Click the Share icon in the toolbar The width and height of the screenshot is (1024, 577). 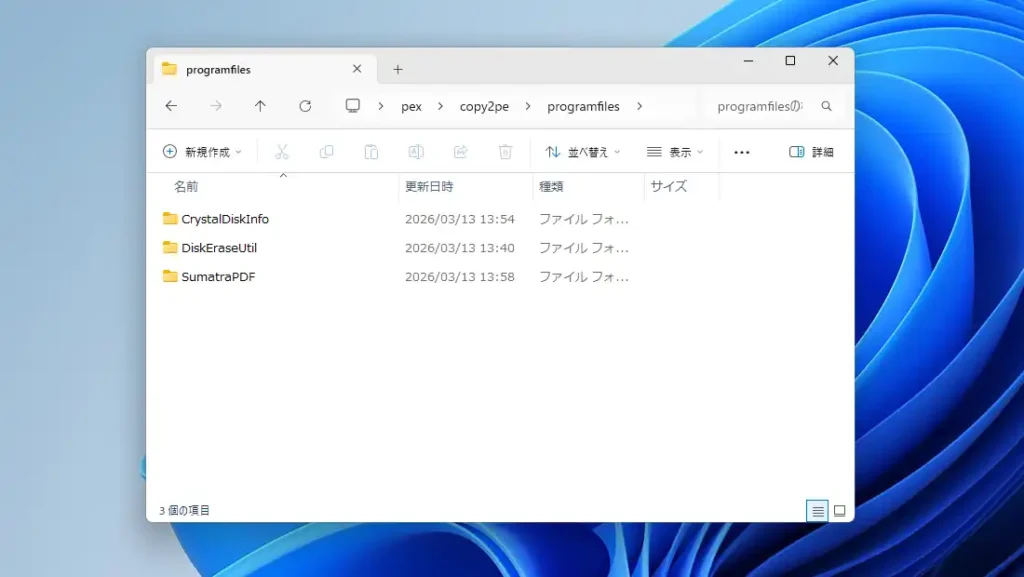pos(461,151)
